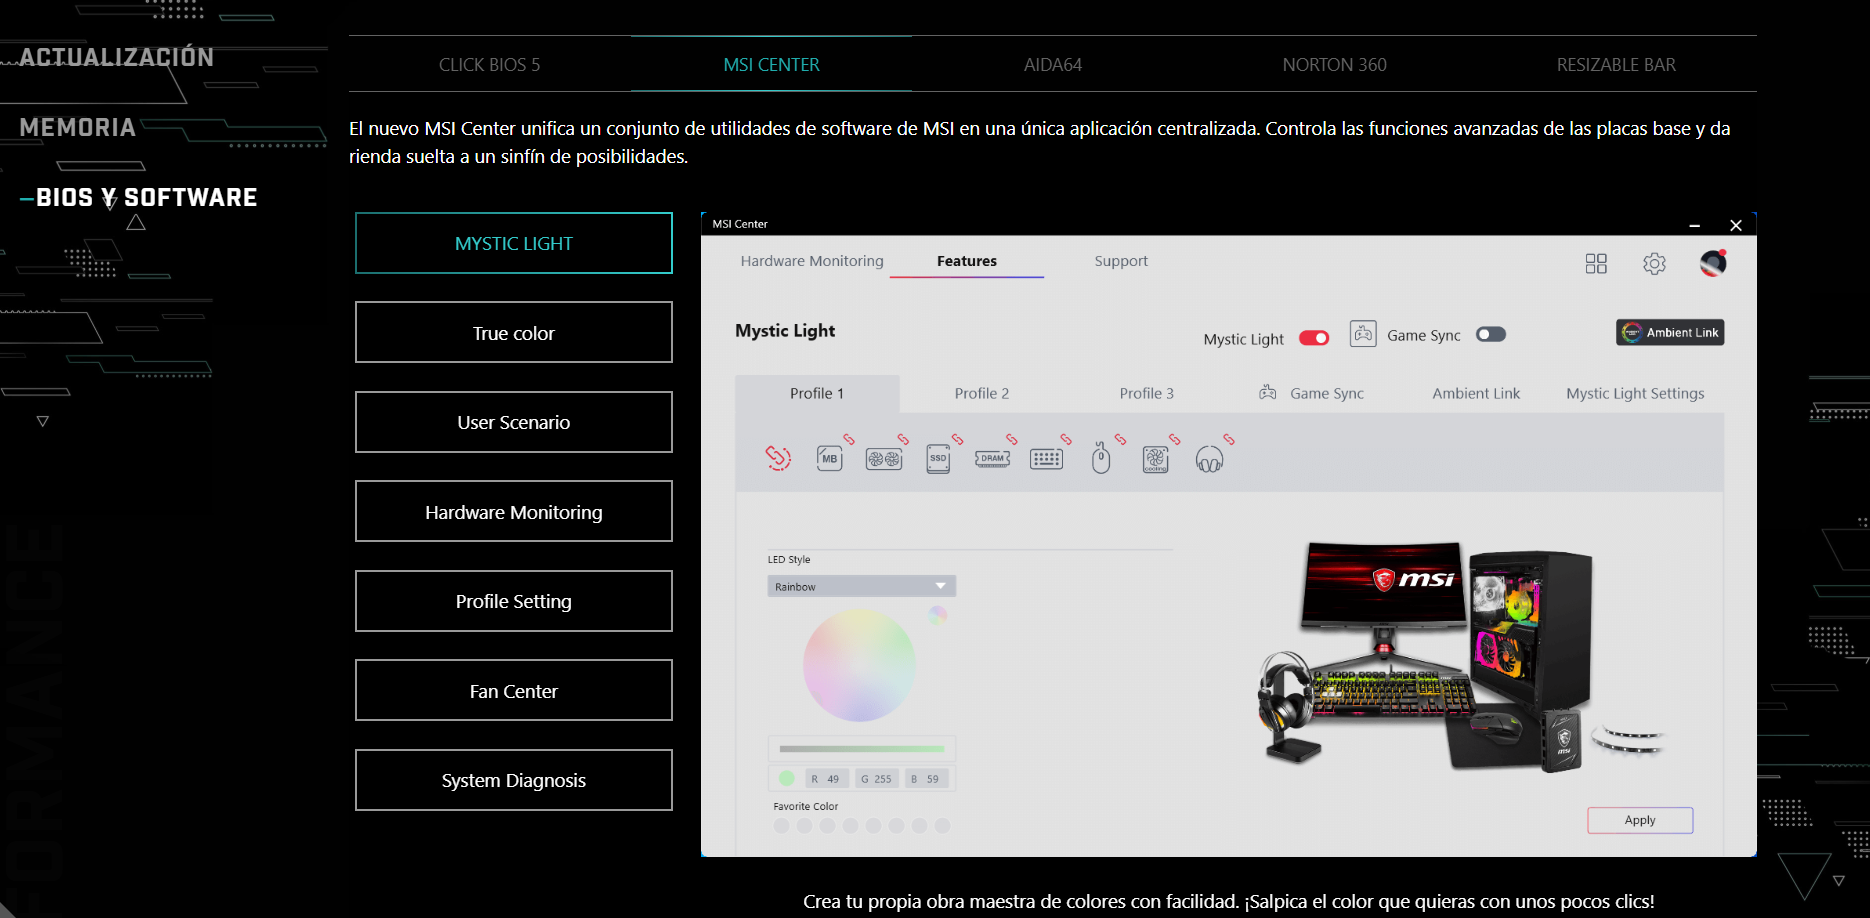Open the apps grid view icon
1870x918 pixels.
(1596, 263)
